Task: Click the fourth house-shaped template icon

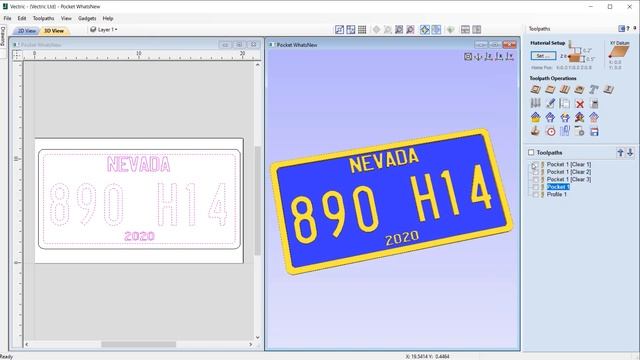Action: (x=579, y=118)
